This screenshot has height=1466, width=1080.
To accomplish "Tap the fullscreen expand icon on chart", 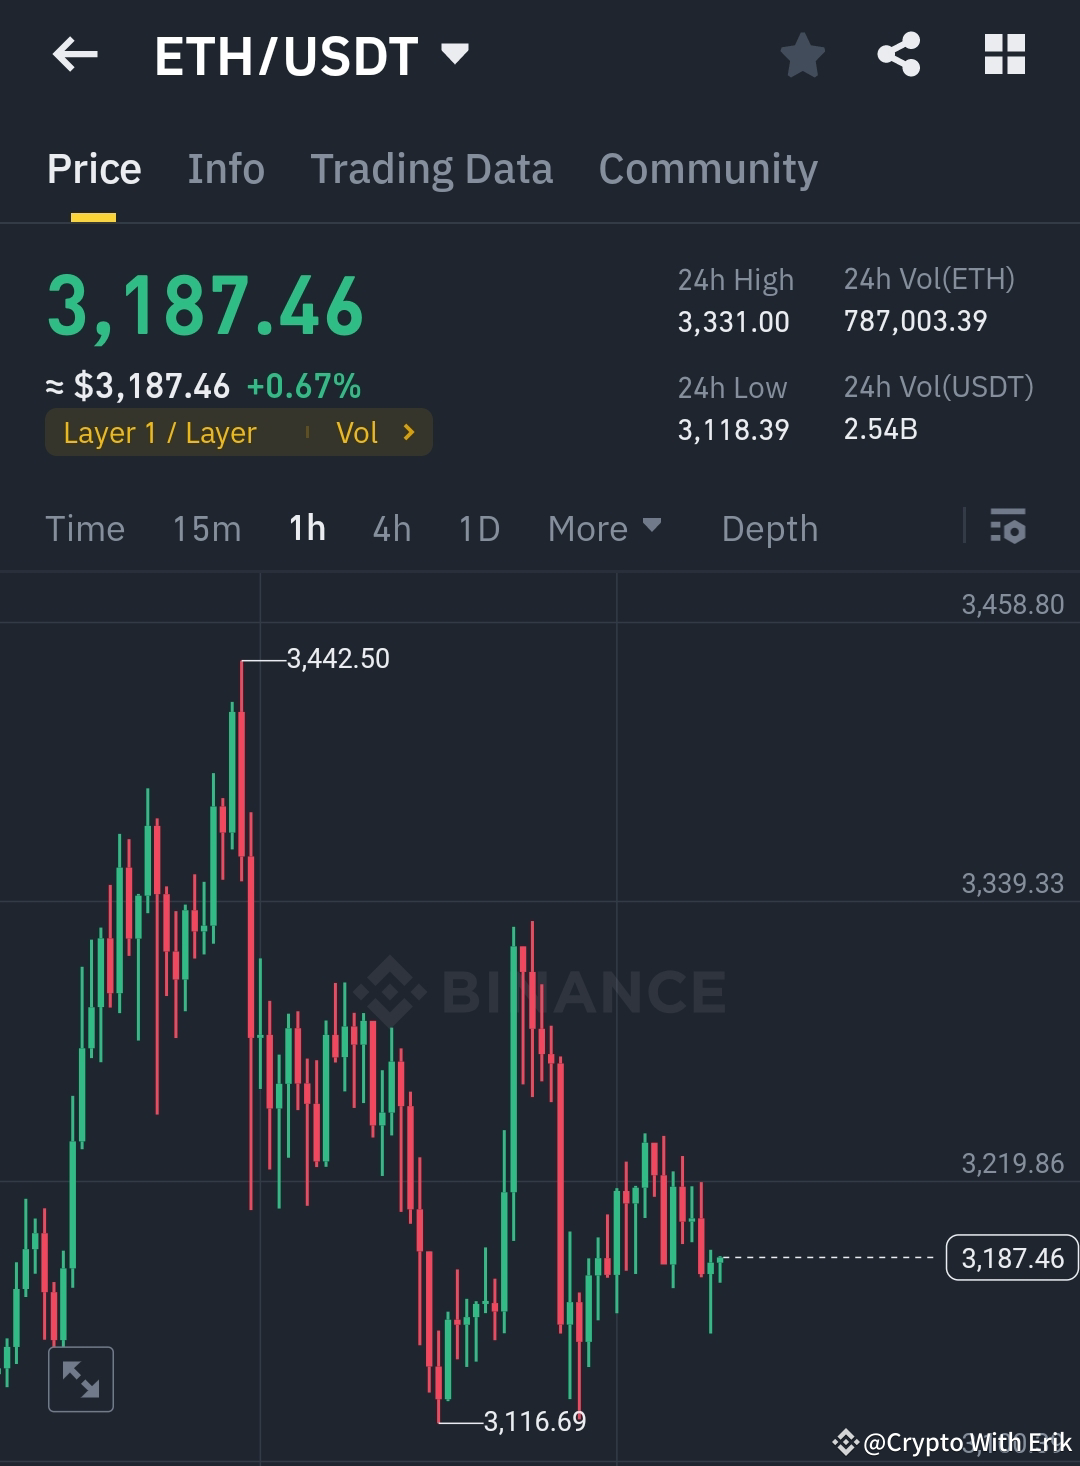I will (81, 1380).
